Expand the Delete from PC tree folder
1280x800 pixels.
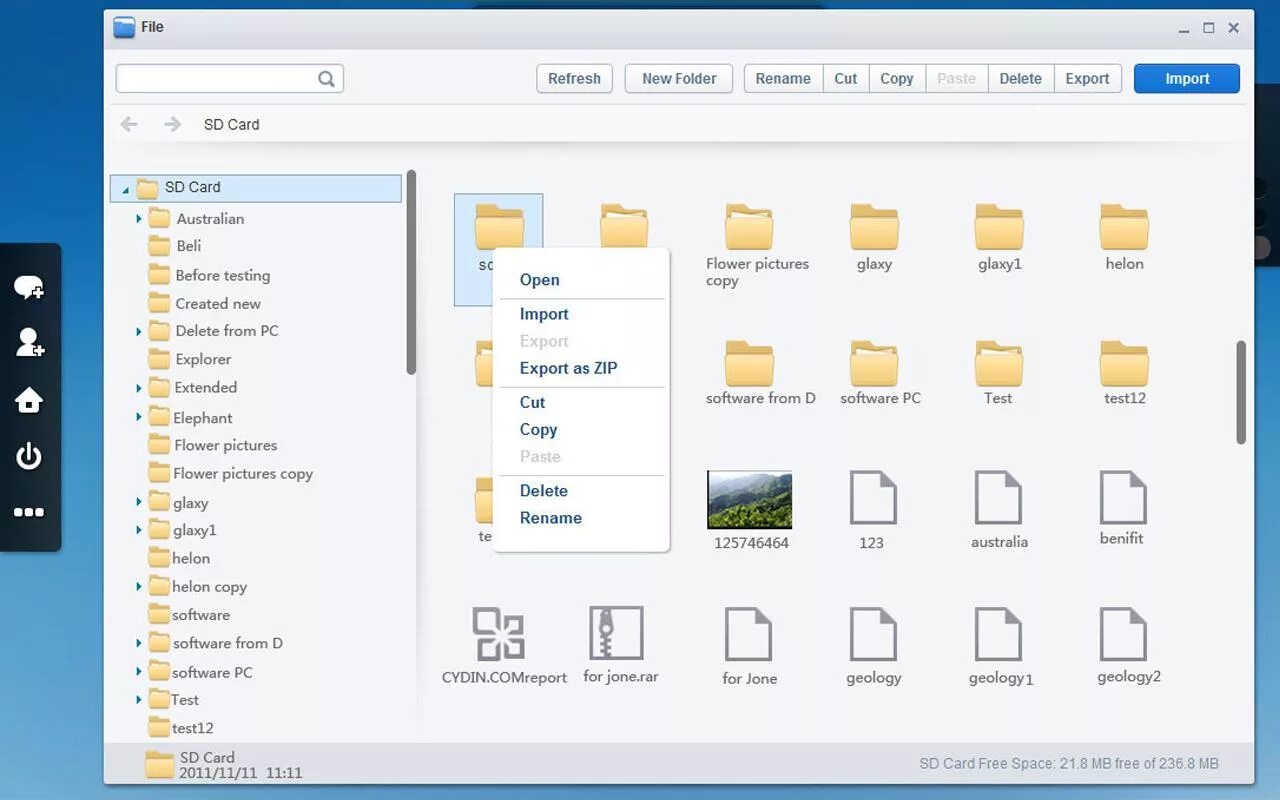click(x=139, y=331)
